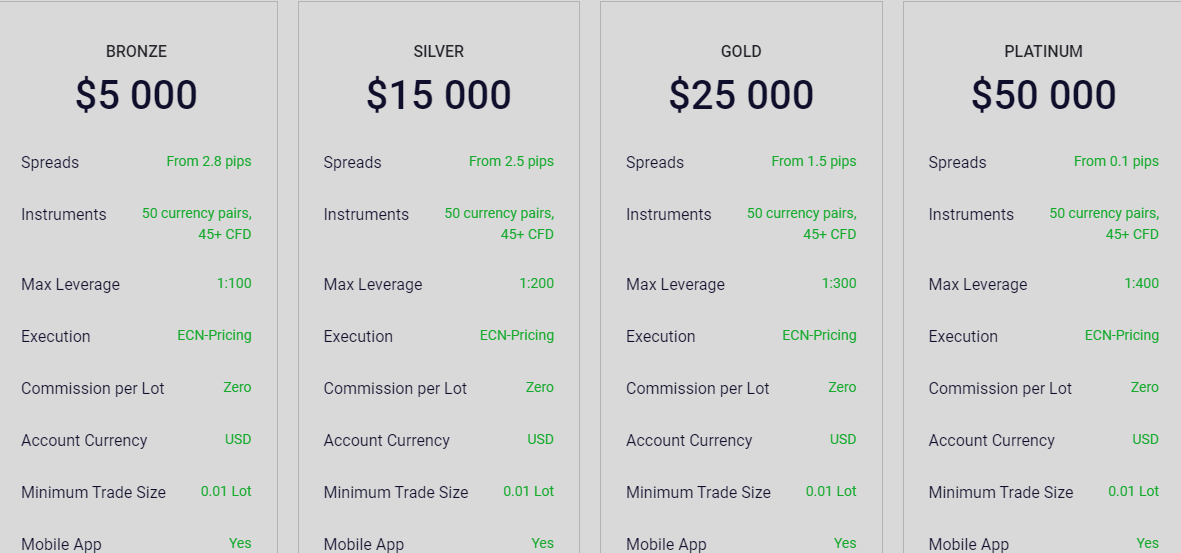Click Gold spreads value From 1.5 pips
Image resolution: width=1181 pixels, height=553 pixels.
click(813, 161)
